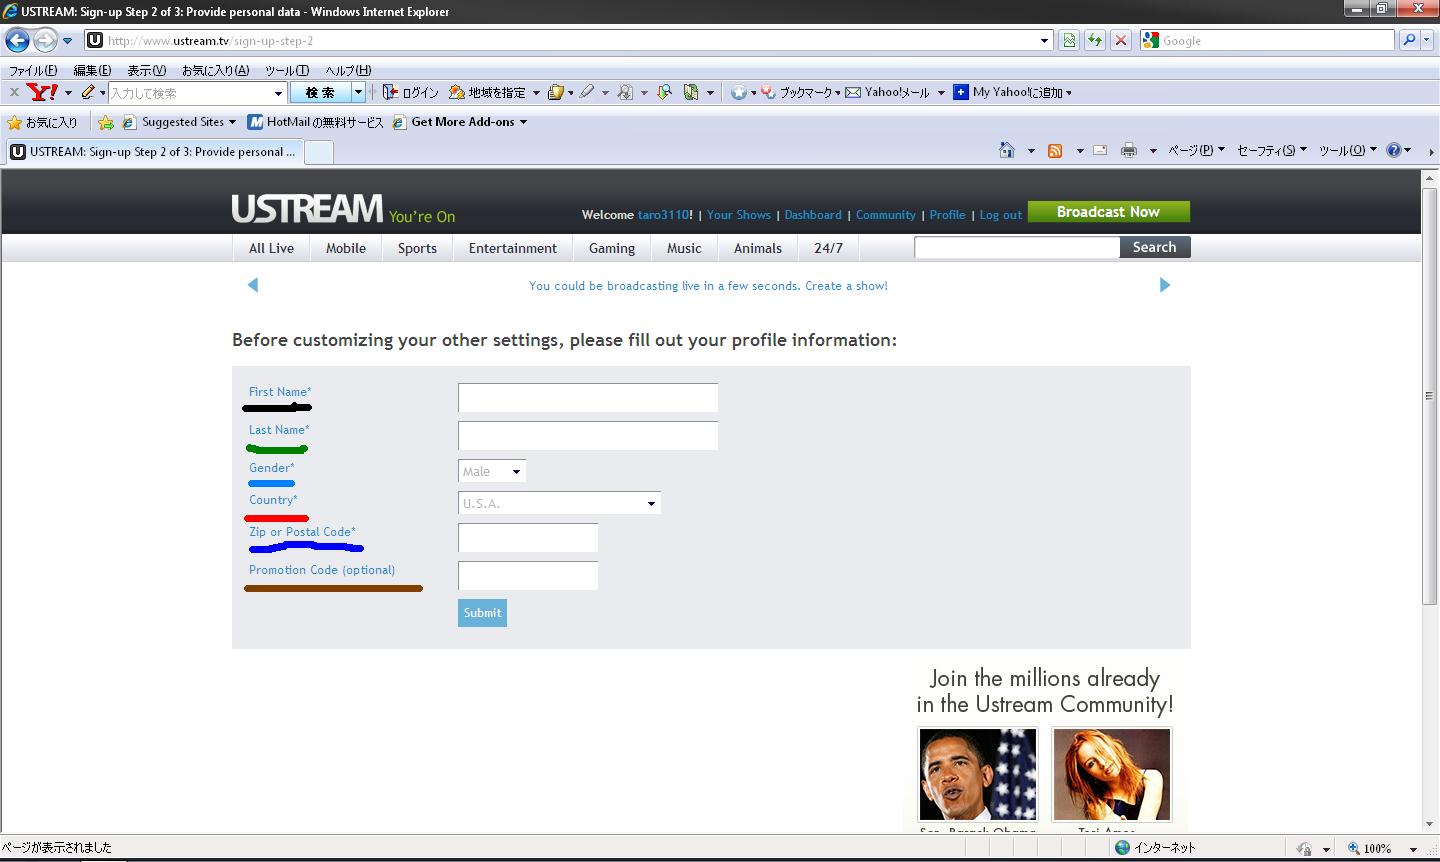
Task: Click the Dashboard link
Action: point(813,215)
